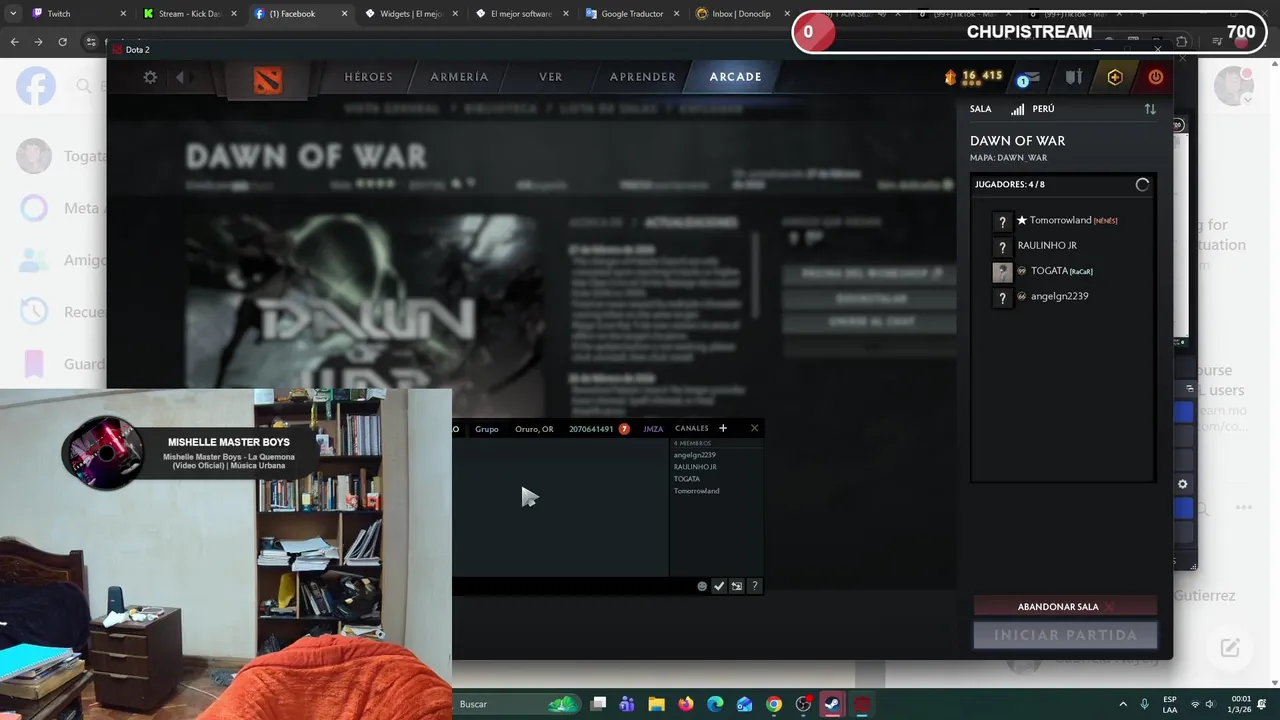The image size is (1280, 720).
Task: Open Steam from taskbar
Action: pyautogui.click(x=832, y=704)
